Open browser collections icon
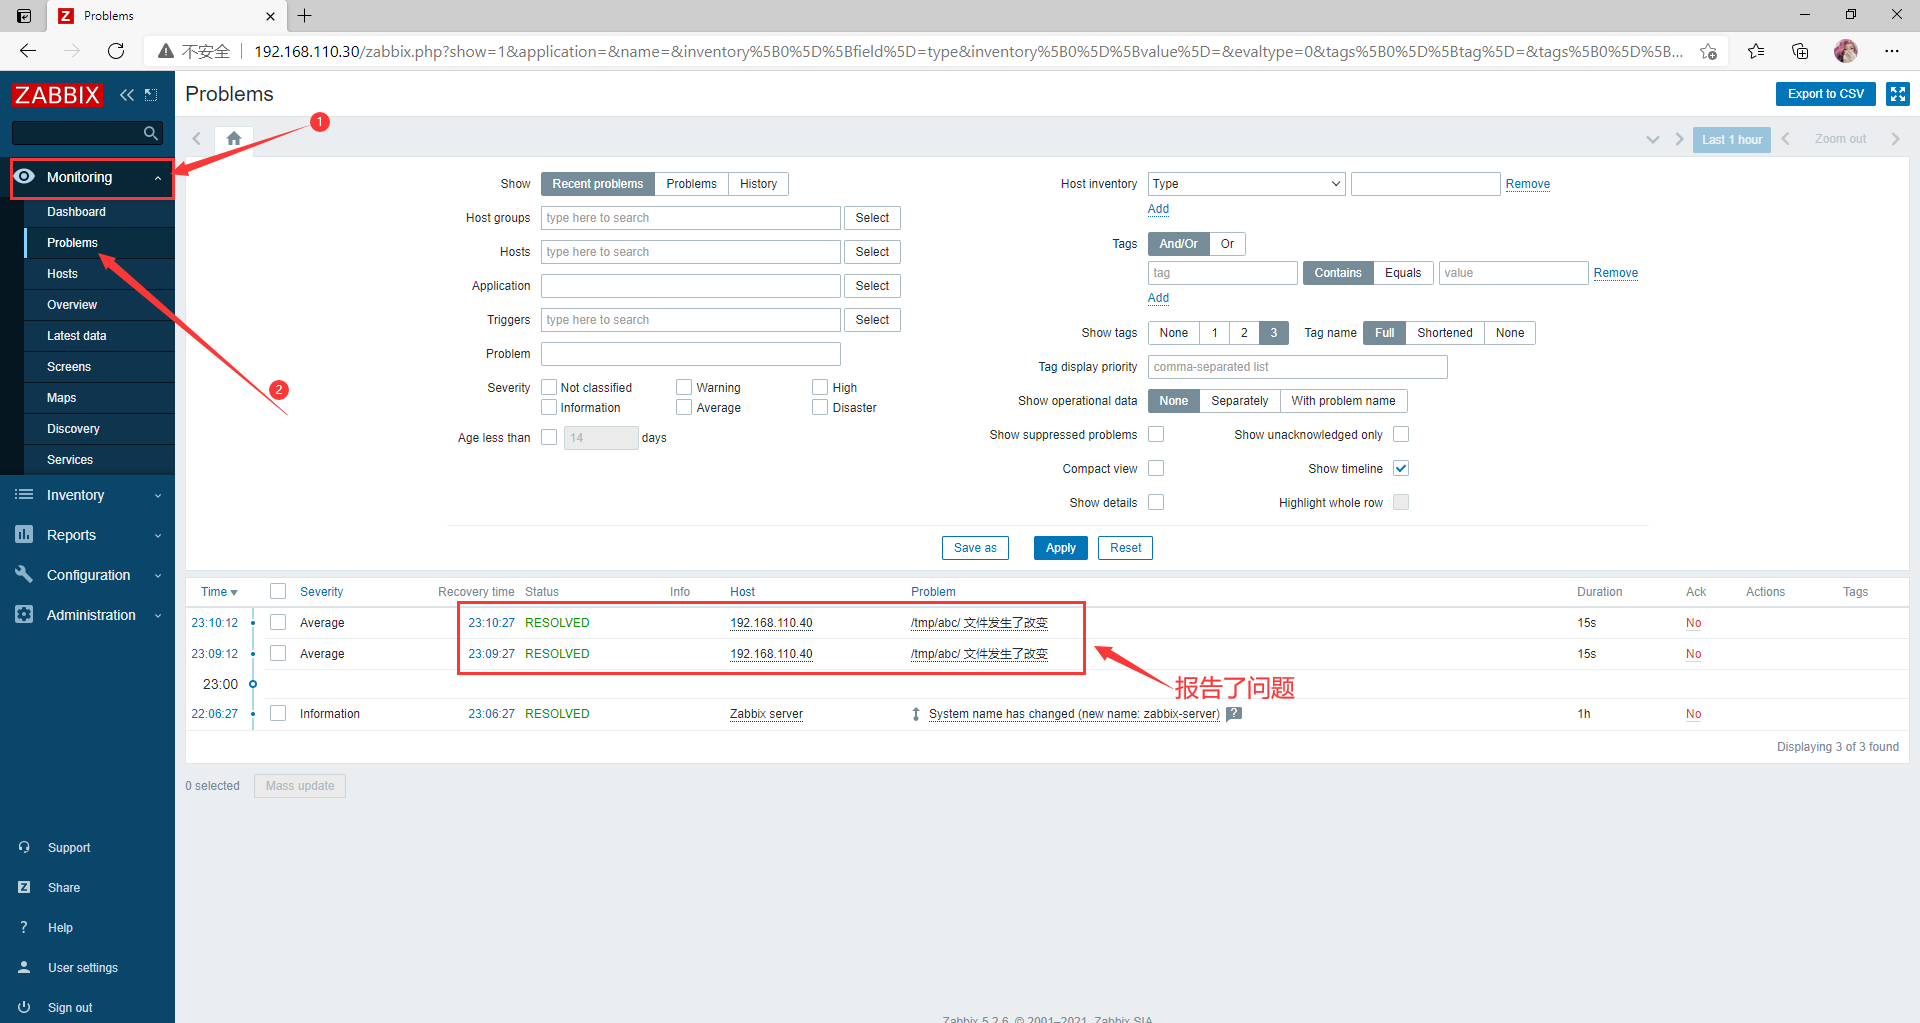The width and height of the screenshot is (1920, 1023). 1800,51
